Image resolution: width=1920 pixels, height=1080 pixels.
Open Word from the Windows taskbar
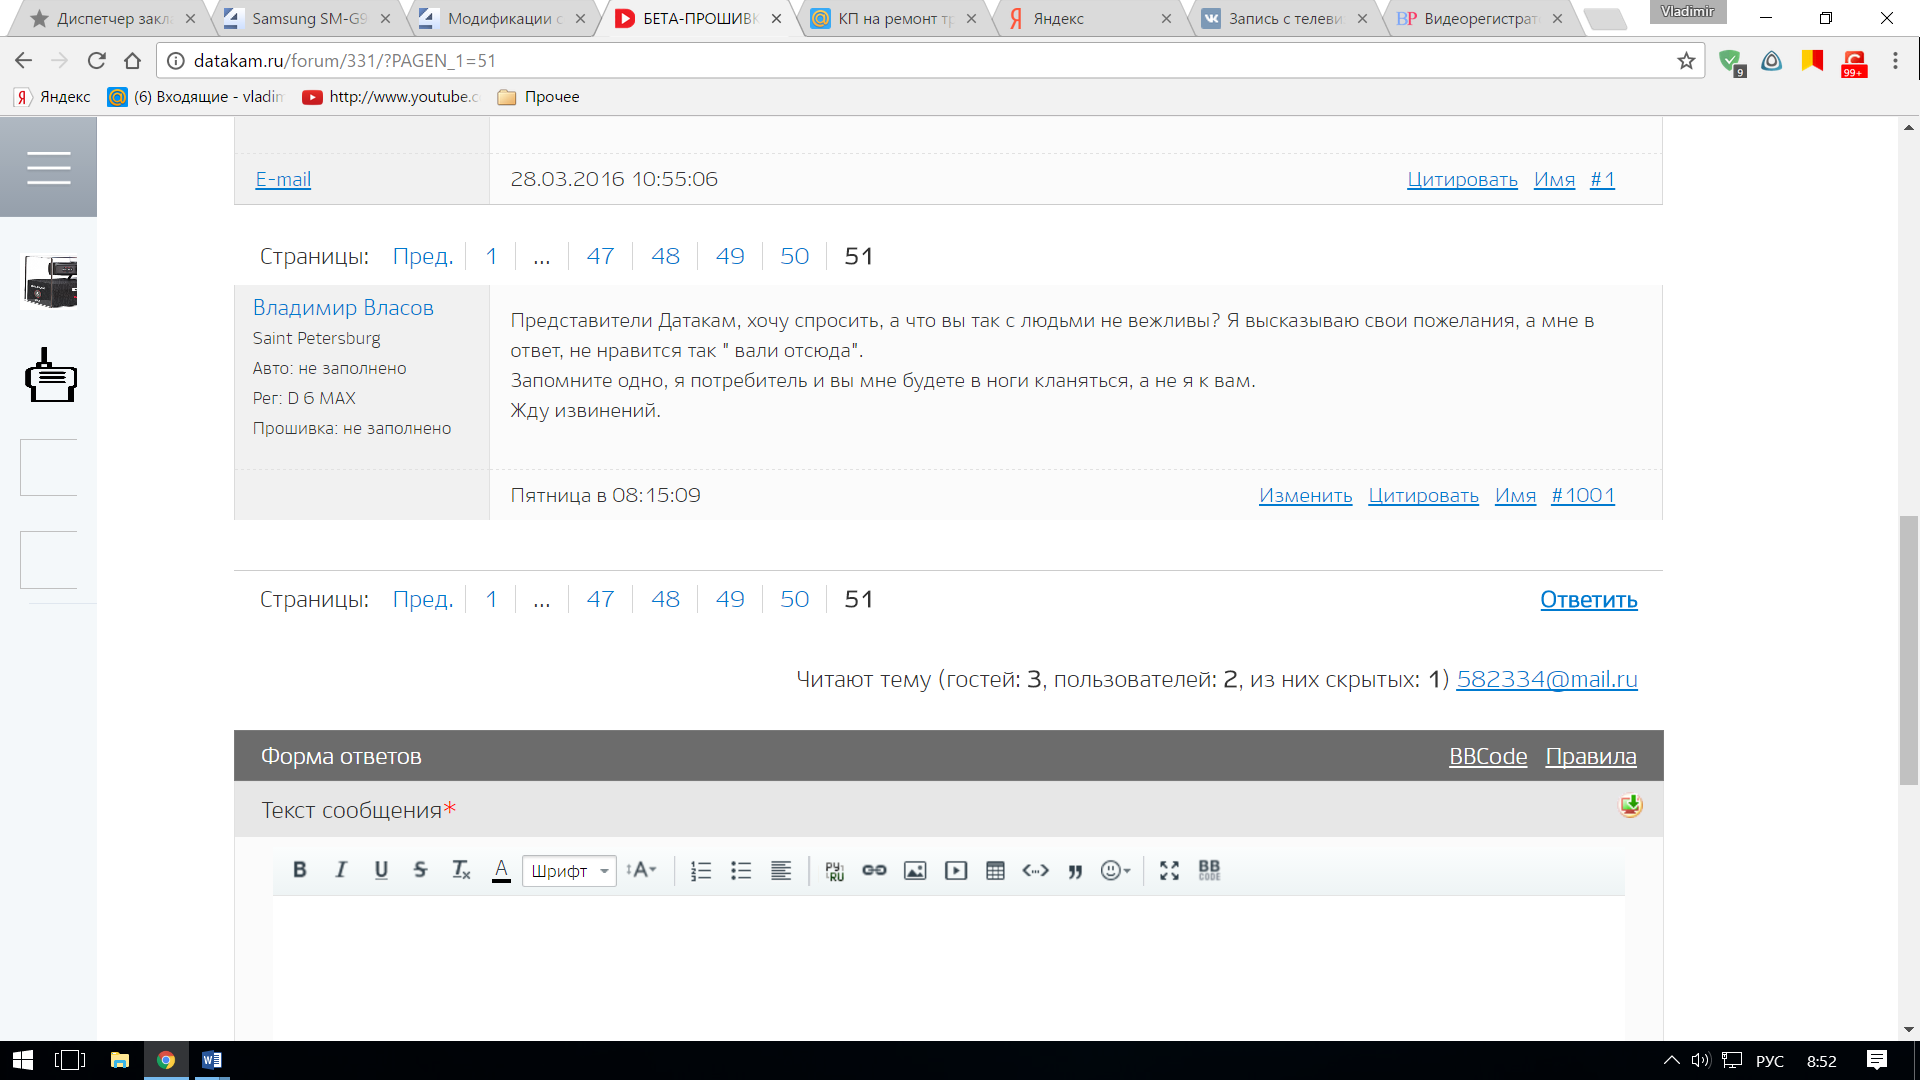pos(211,1060)
